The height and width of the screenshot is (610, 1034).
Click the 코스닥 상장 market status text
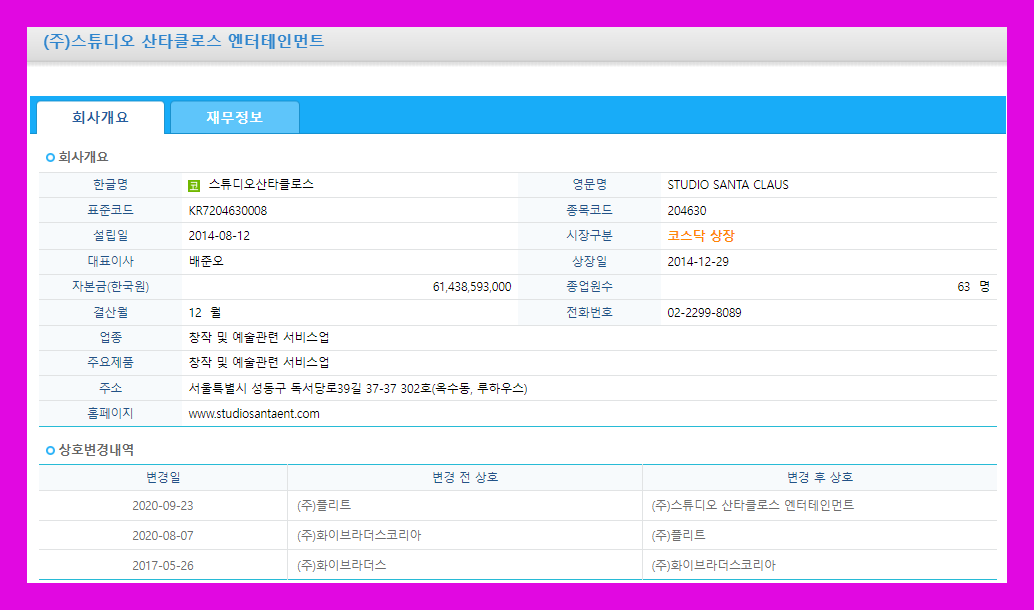701,235
